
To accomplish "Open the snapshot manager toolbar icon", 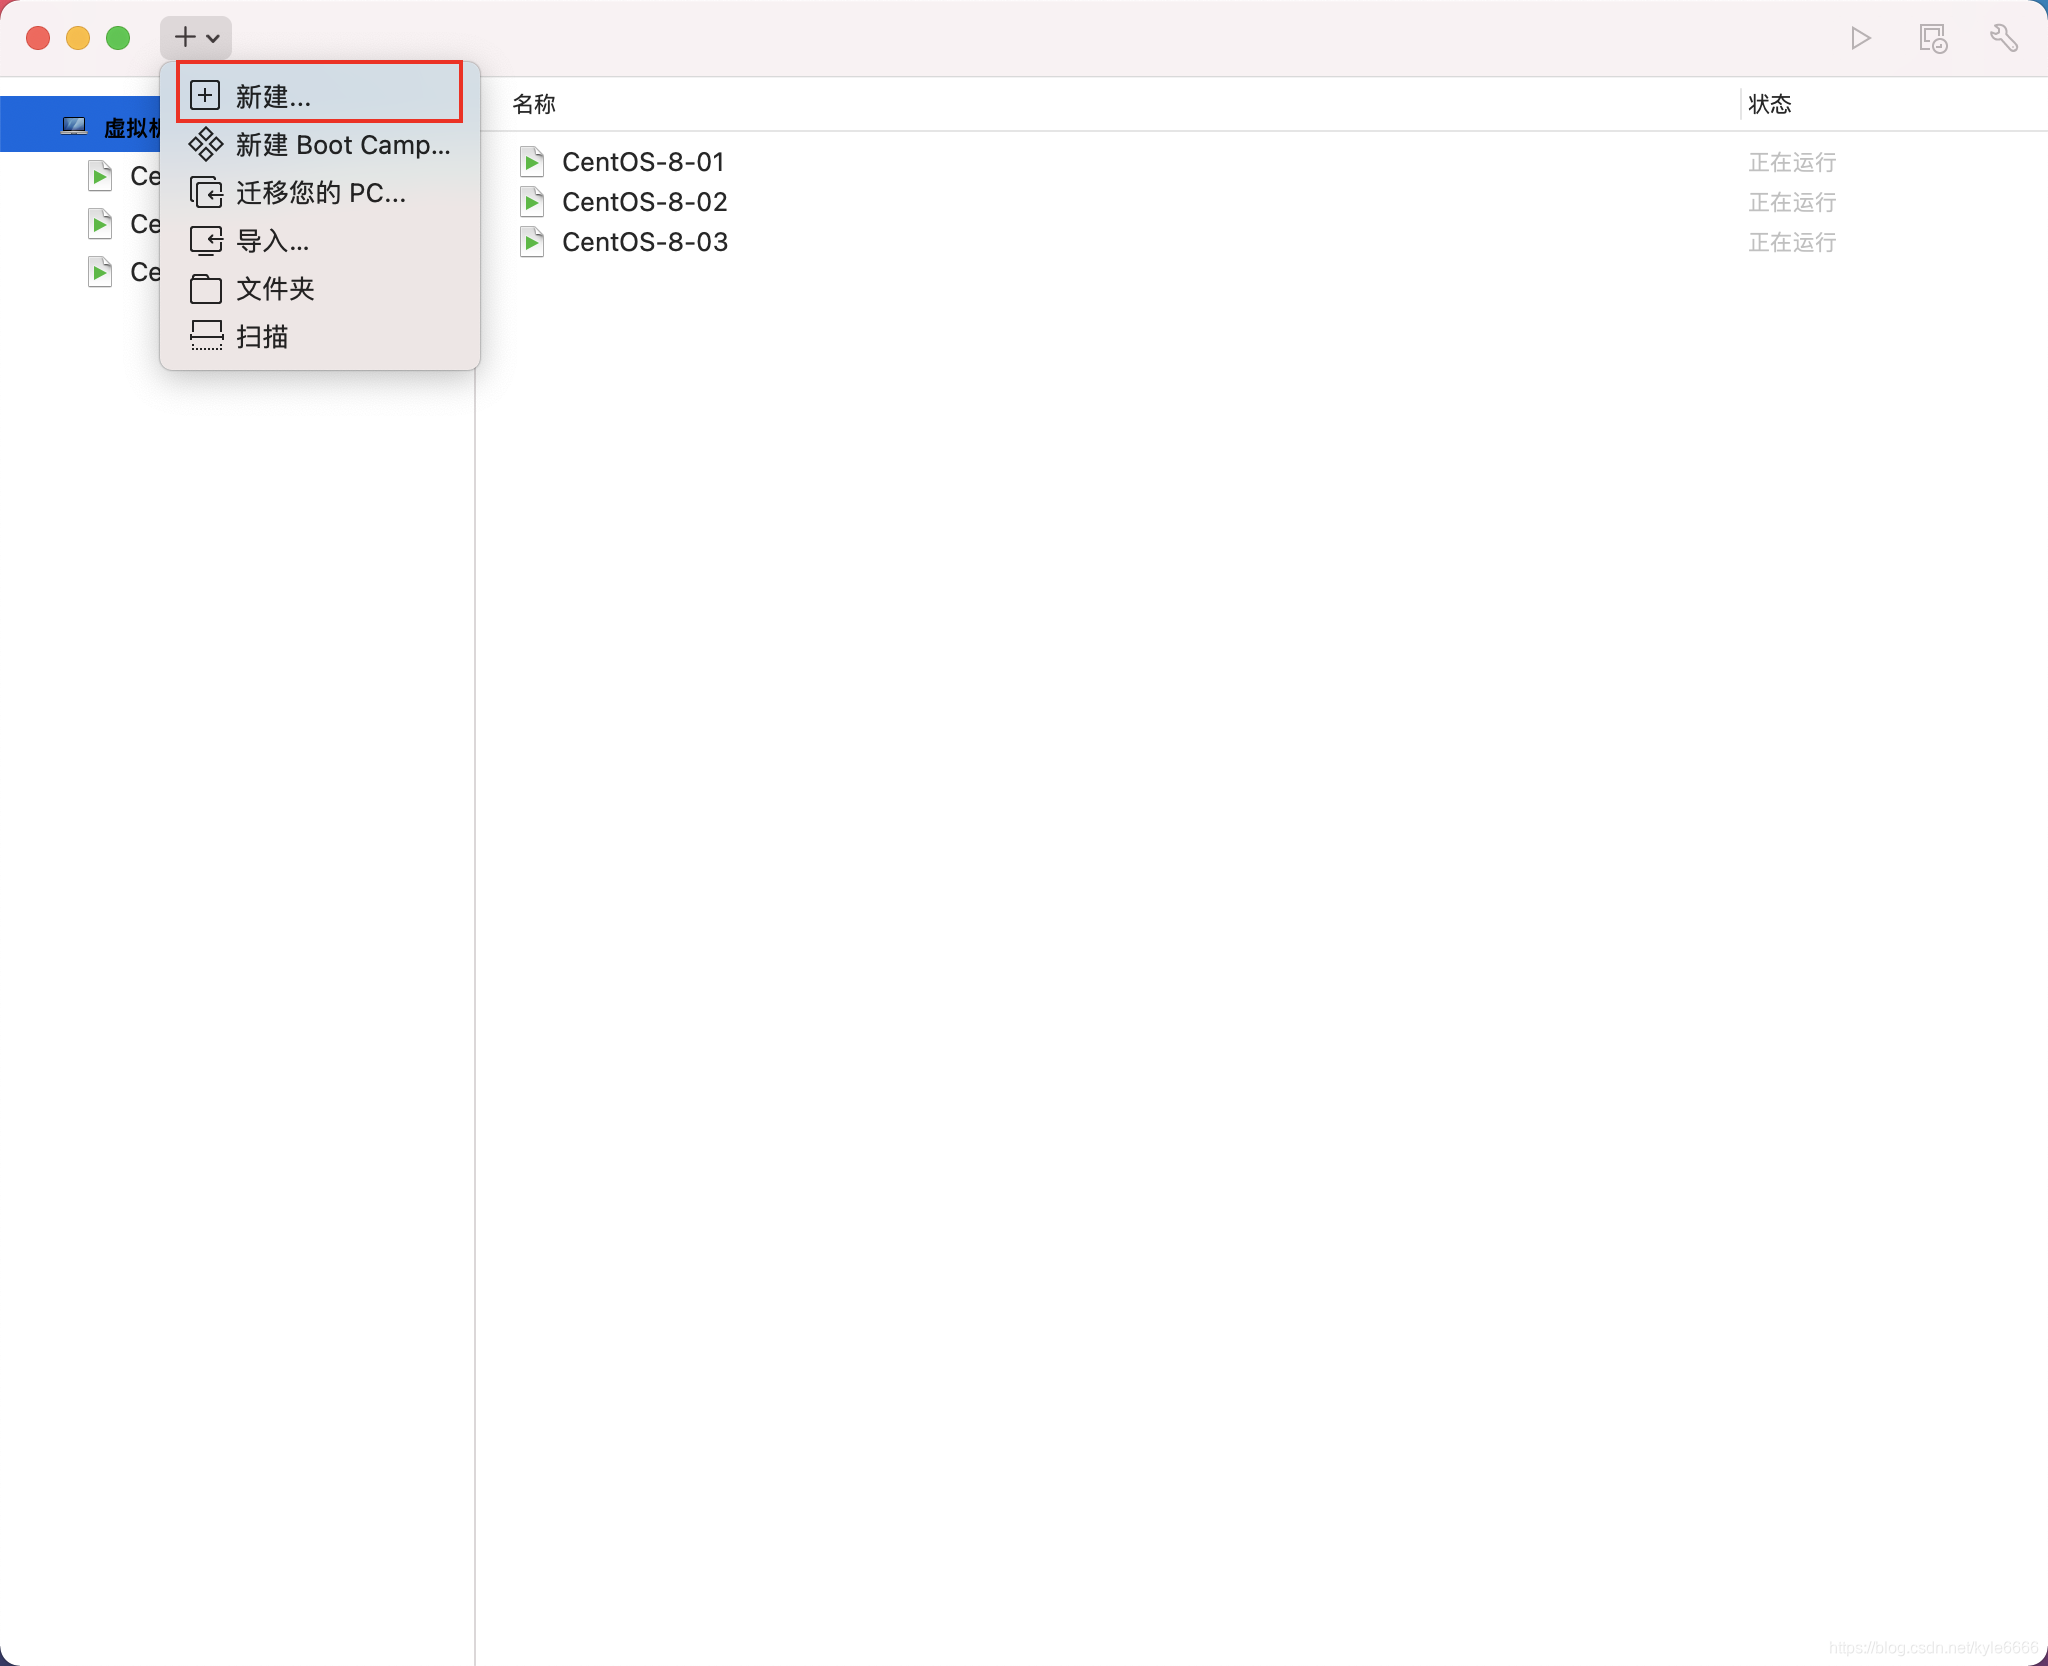I will (1932, 39).
